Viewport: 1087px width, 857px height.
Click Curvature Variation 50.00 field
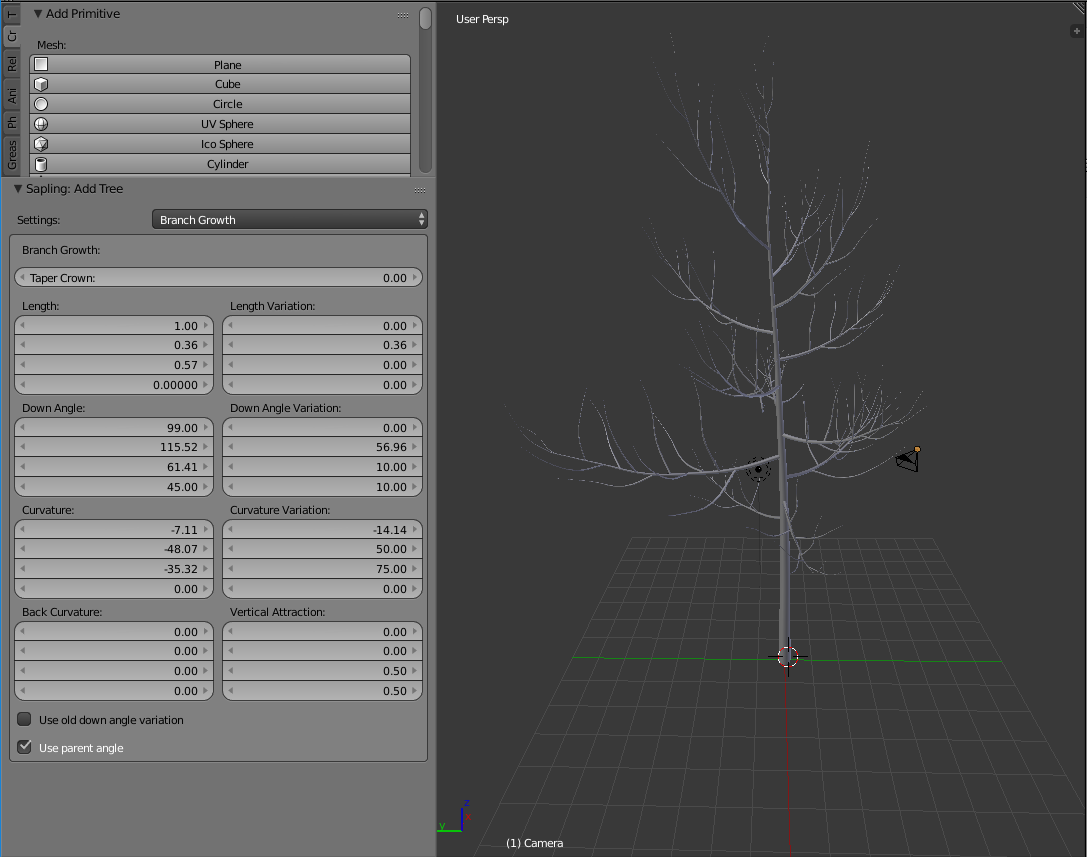322,548
